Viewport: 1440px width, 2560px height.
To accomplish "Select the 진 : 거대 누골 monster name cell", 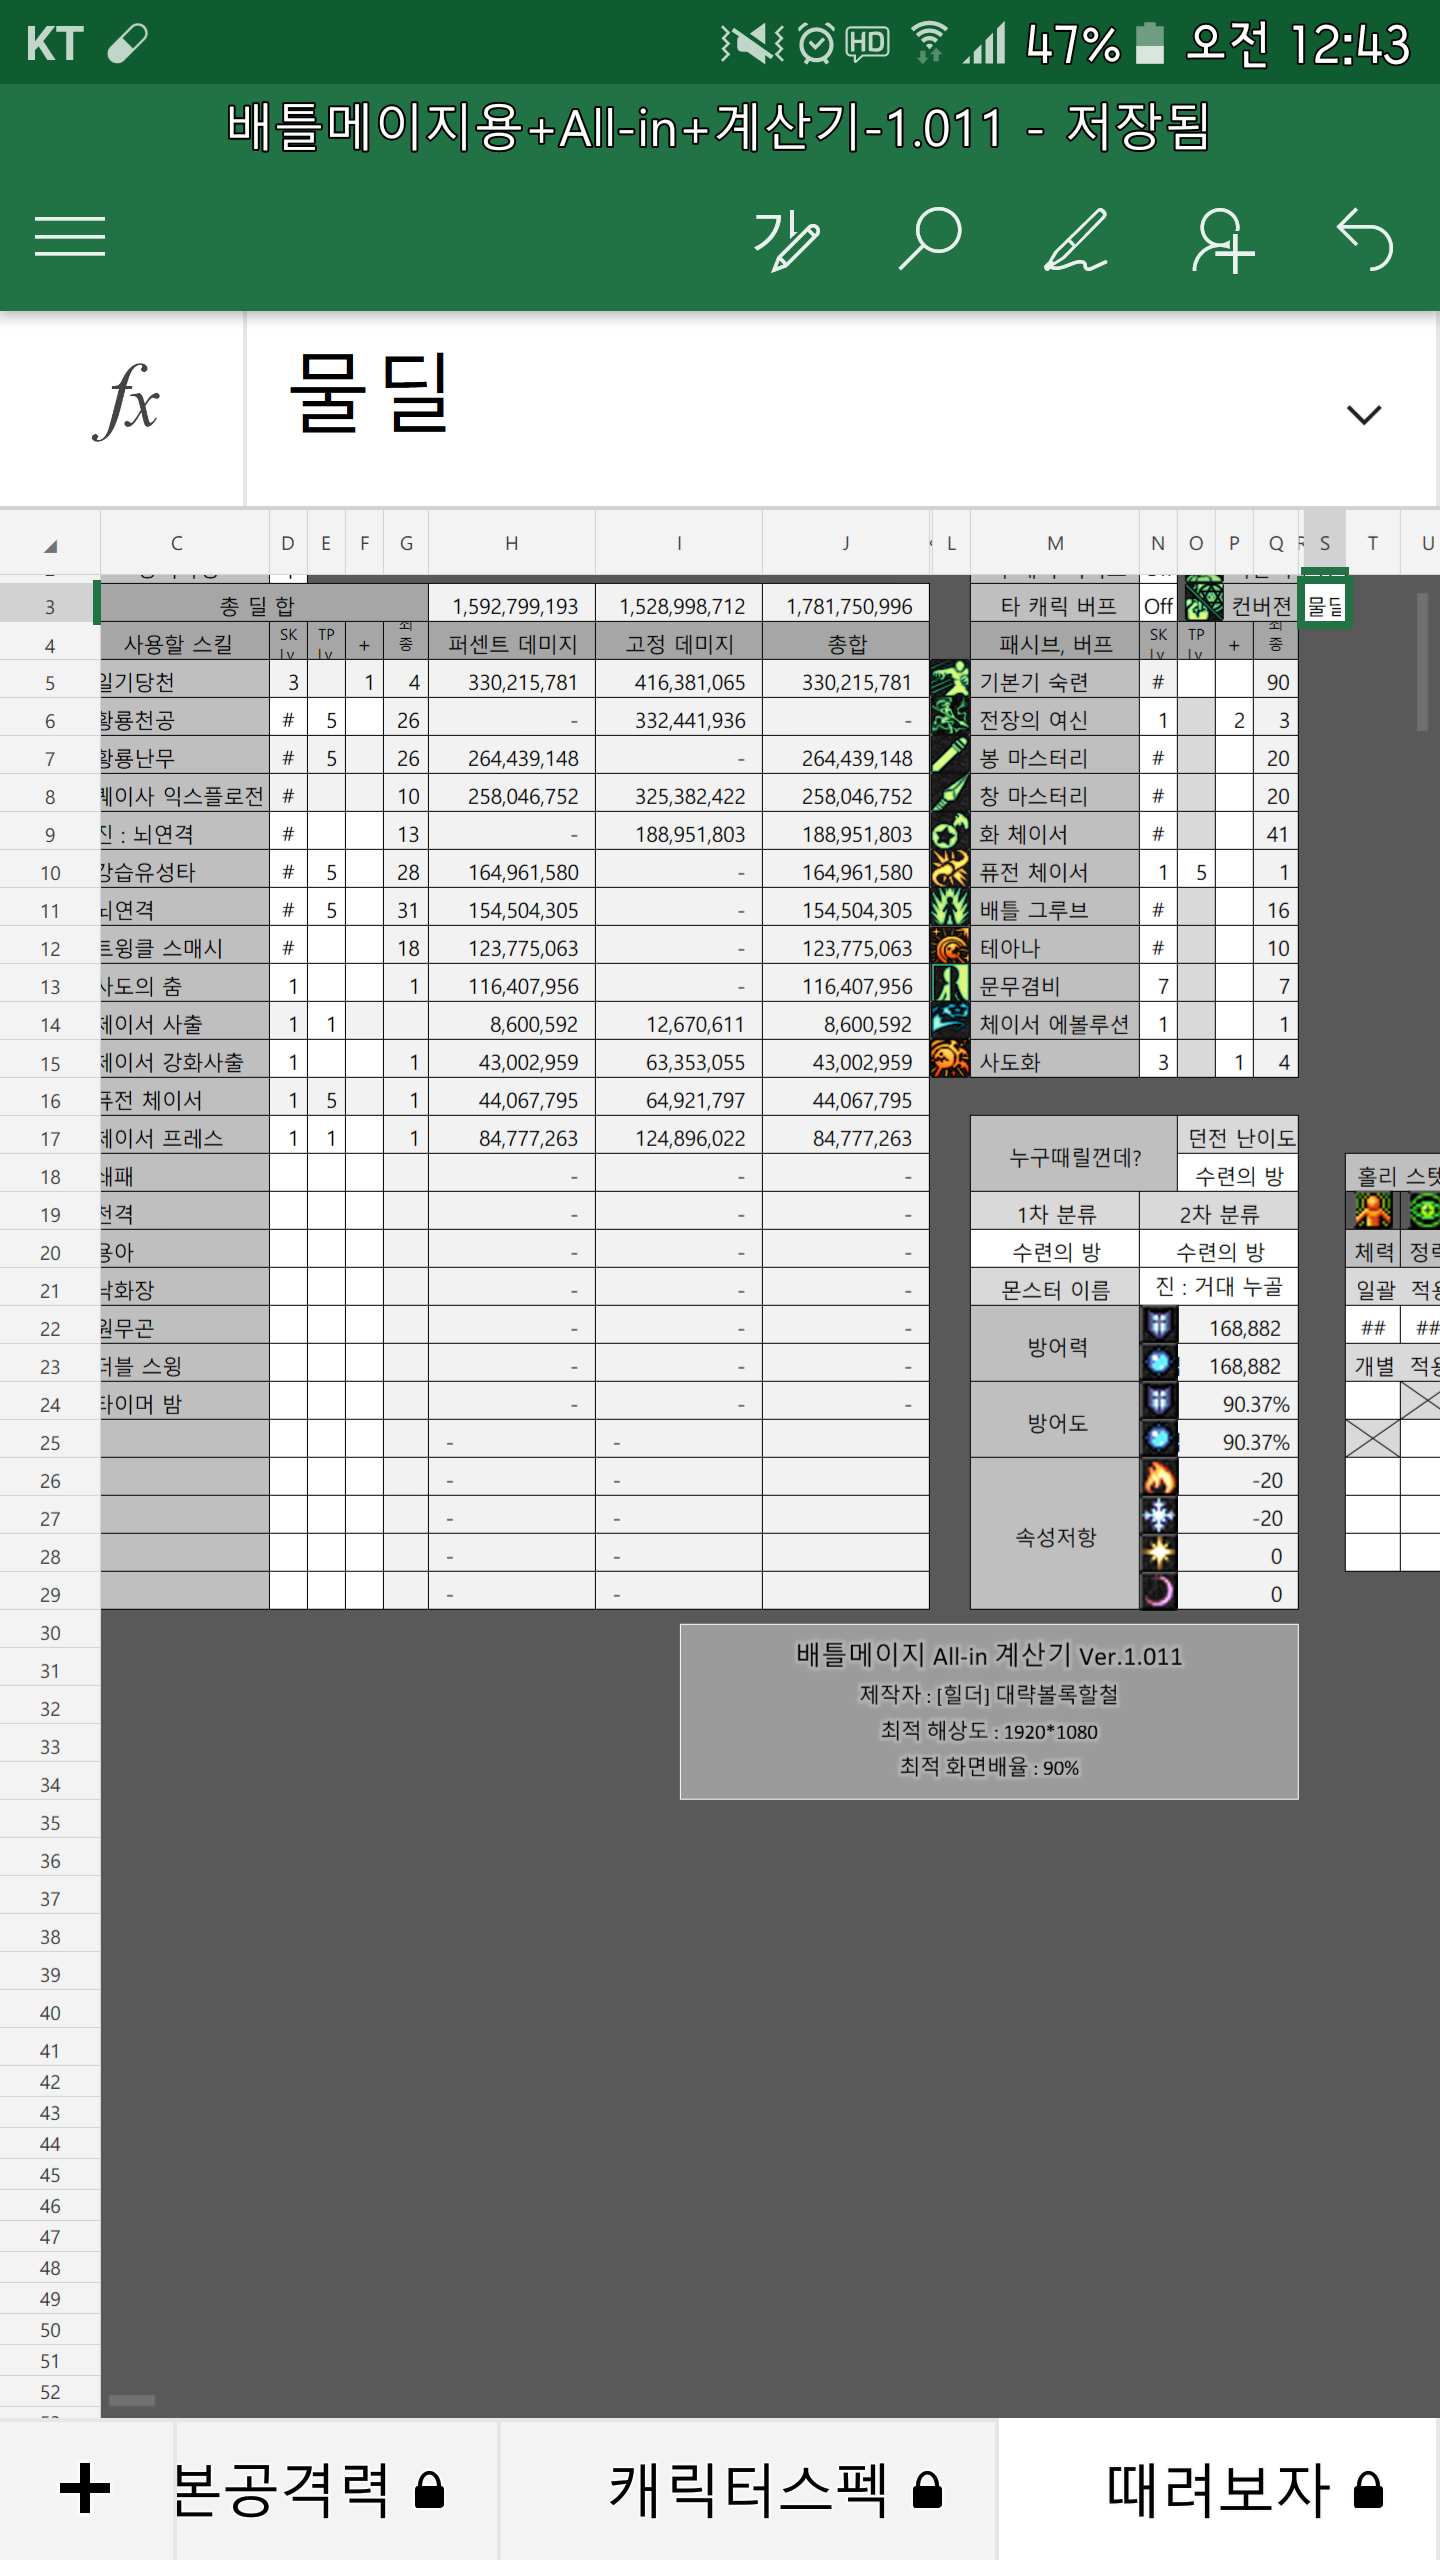I will [1218, 1288].
